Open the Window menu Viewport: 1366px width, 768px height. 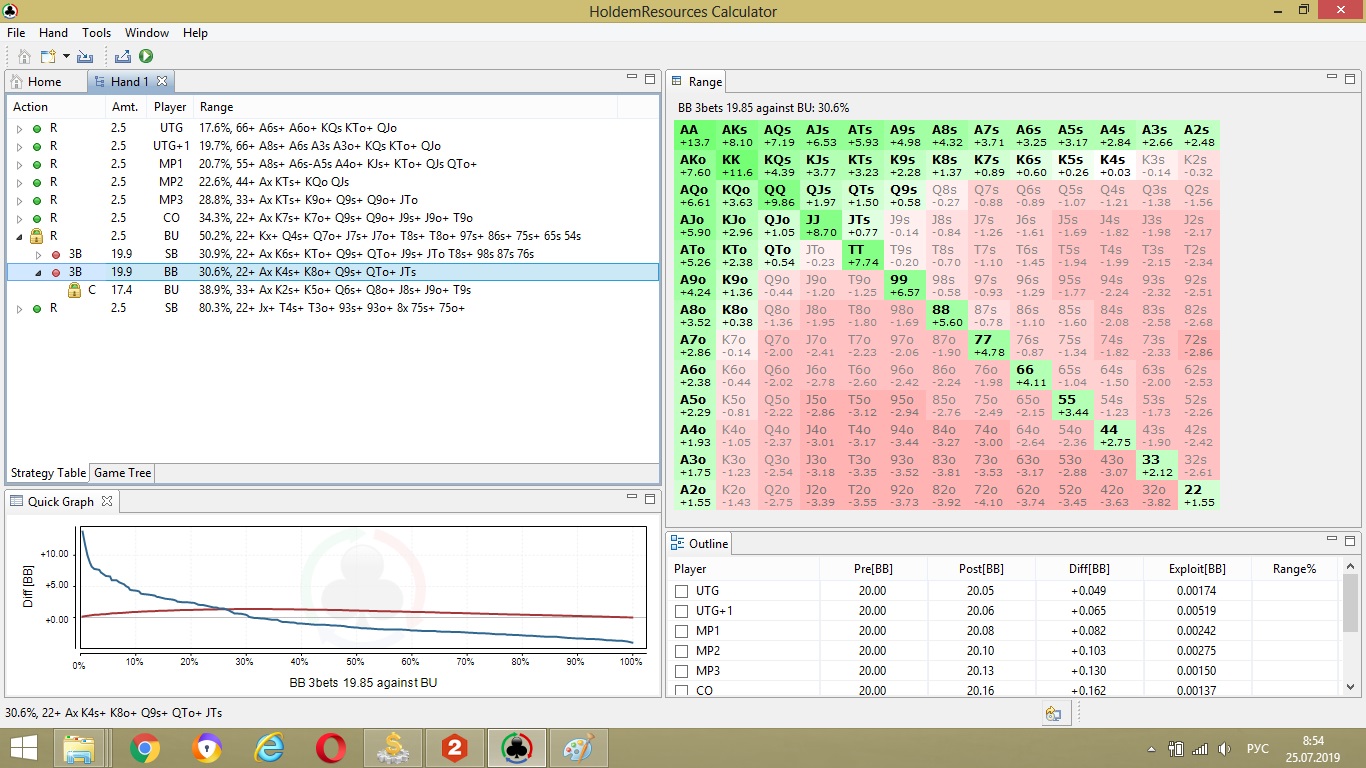tap(147, 32)
